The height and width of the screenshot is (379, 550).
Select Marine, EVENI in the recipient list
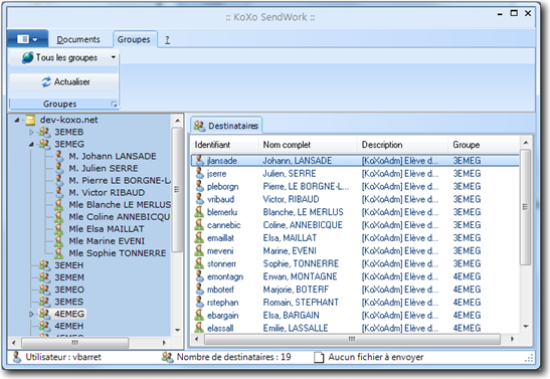290,251
